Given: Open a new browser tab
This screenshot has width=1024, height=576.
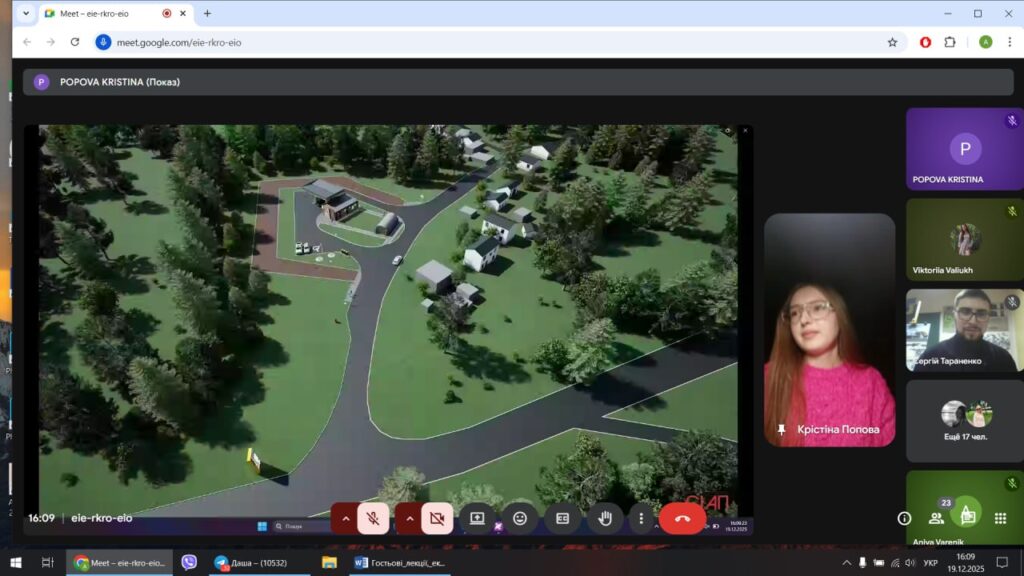Looking at the screenshot, I should pyautogui.click(x=207, y=13).
